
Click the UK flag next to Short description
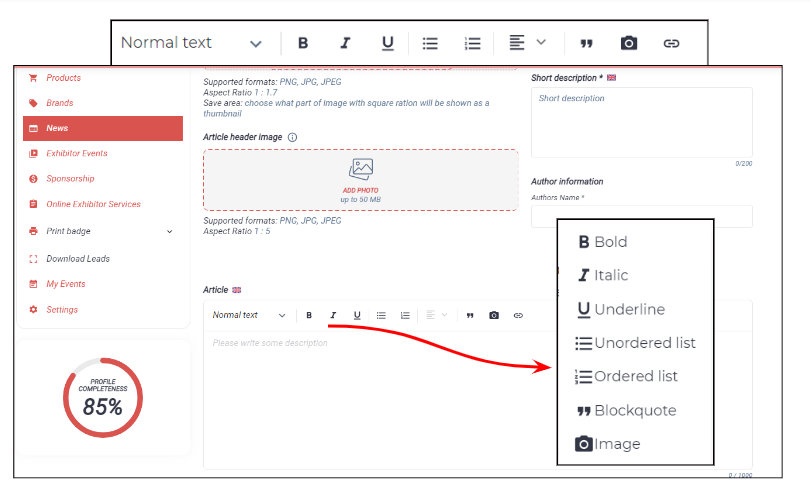click(611, 78)
